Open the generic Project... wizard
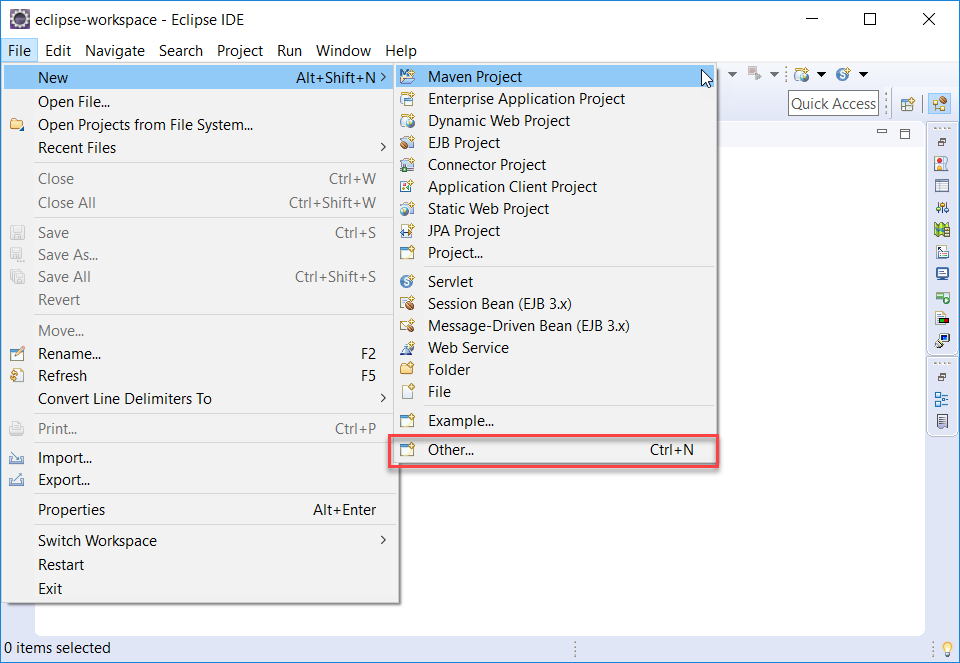 (x=555, y=253)
